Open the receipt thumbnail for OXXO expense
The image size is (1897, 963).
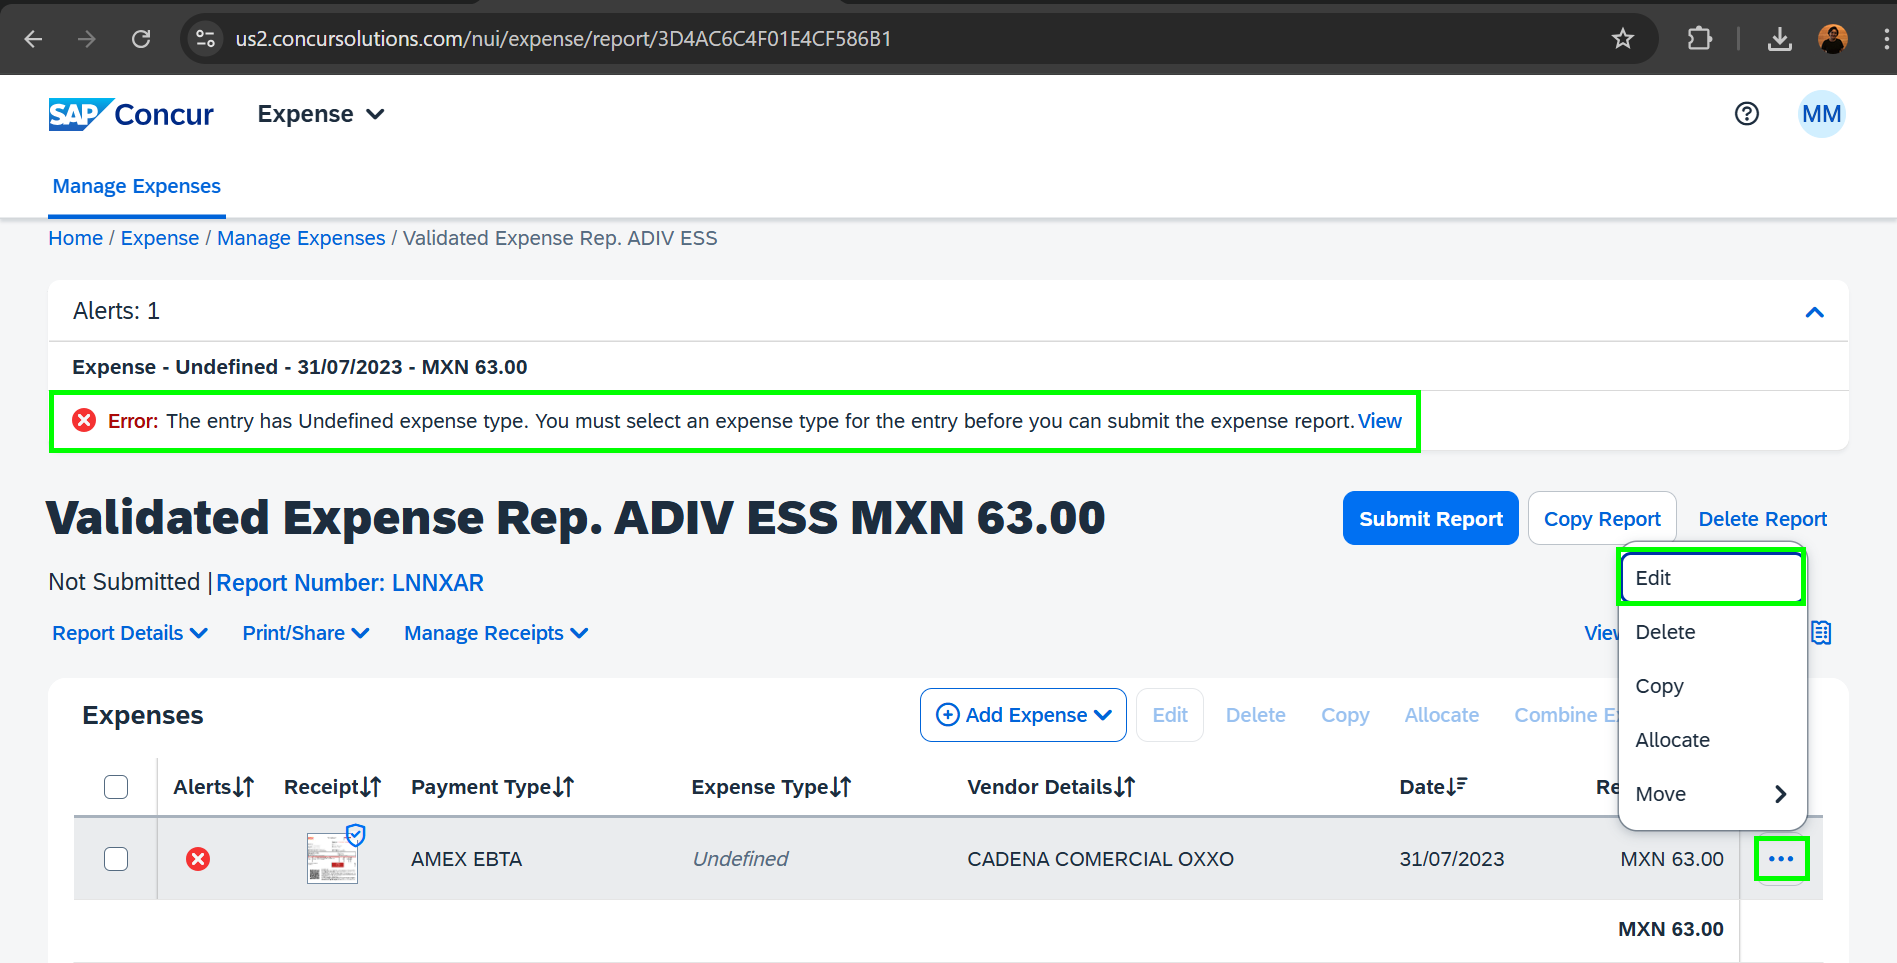point(333,858)
